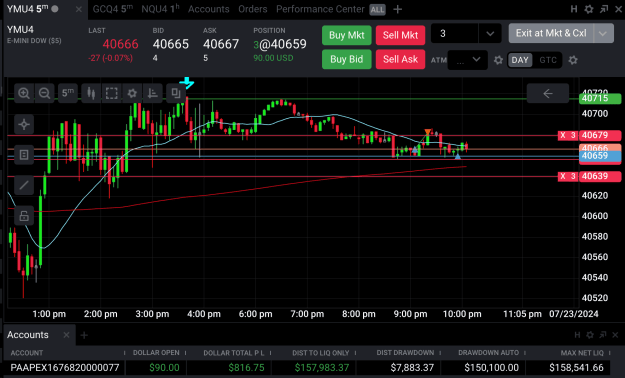
Task: Add a tab beside Accounts panel
Action: tap(84, 335)
